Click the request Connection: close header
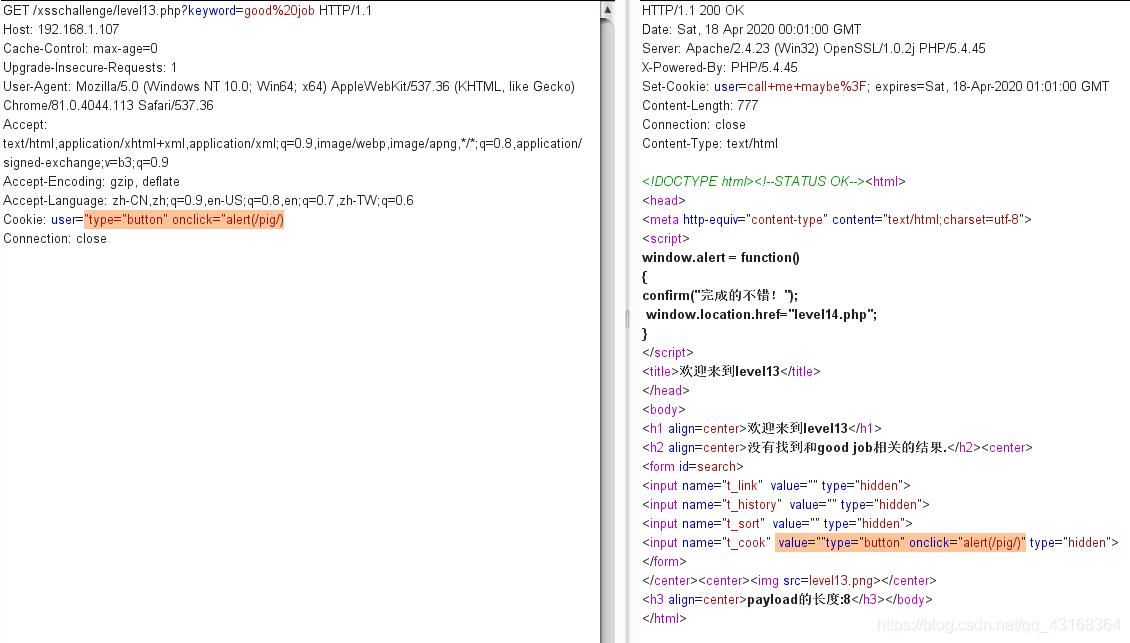Screen dimensions: 1130x643 (x=55, y=239)
